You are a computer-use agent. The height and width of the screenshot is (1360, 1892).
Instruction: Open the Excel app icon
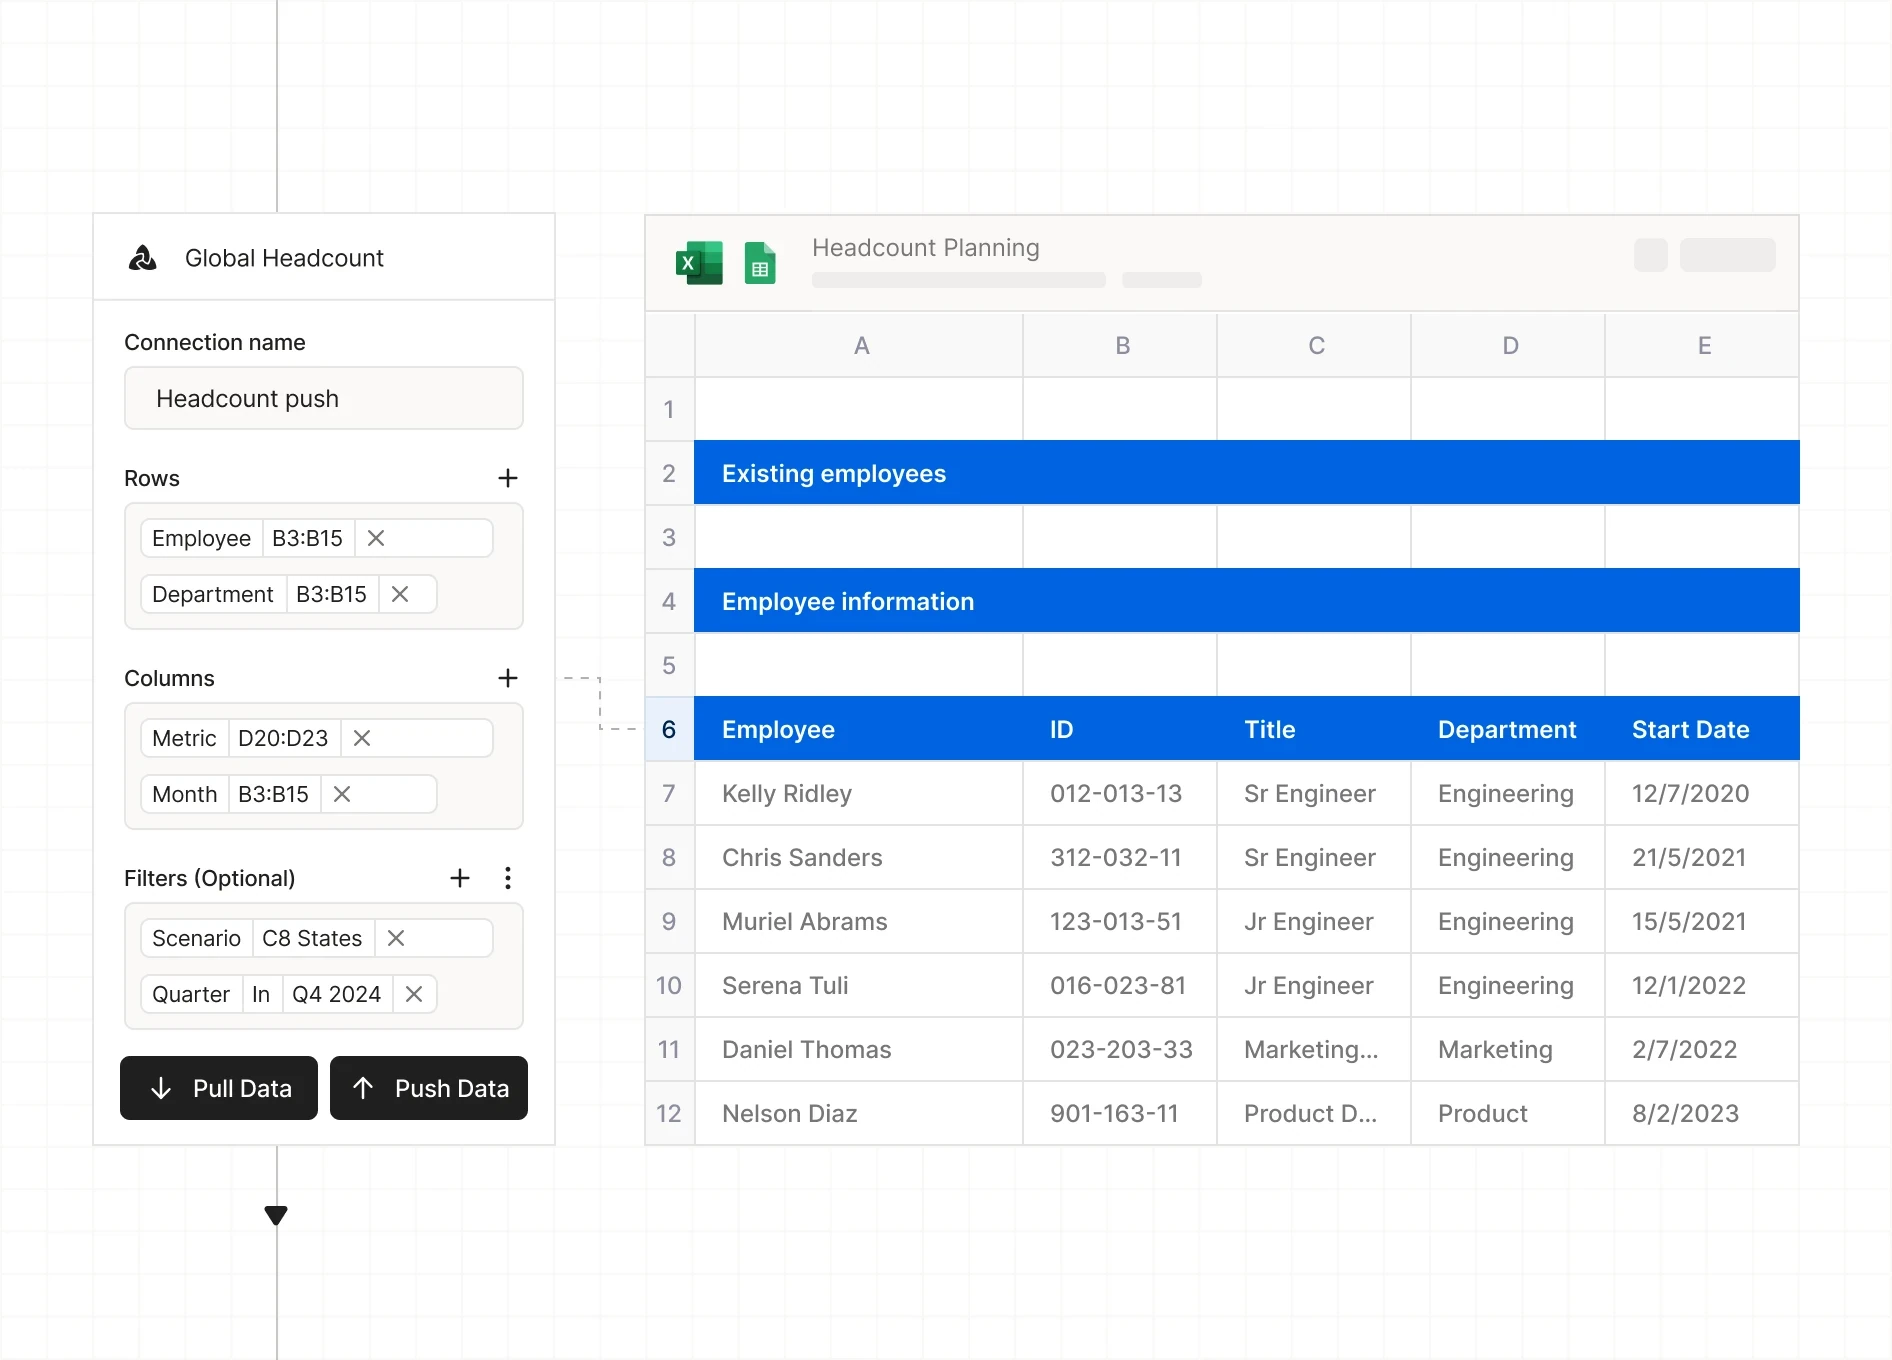coord(699,263)
